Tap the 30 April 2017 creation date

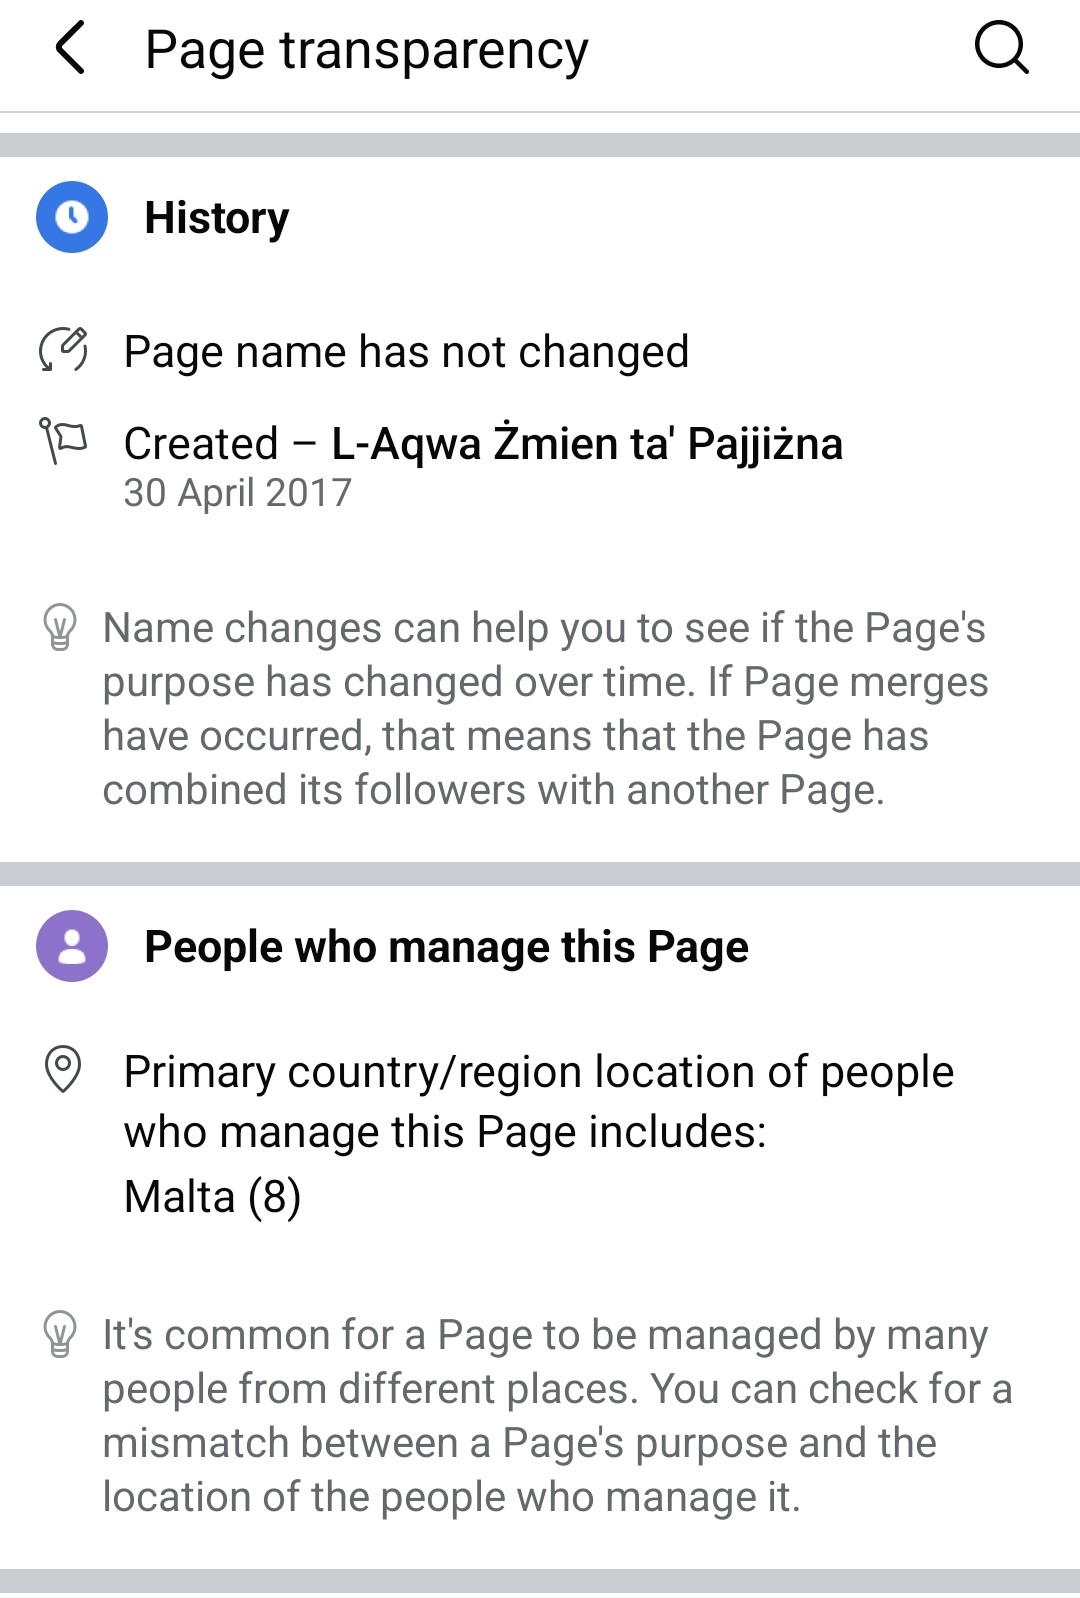(237, 493)
